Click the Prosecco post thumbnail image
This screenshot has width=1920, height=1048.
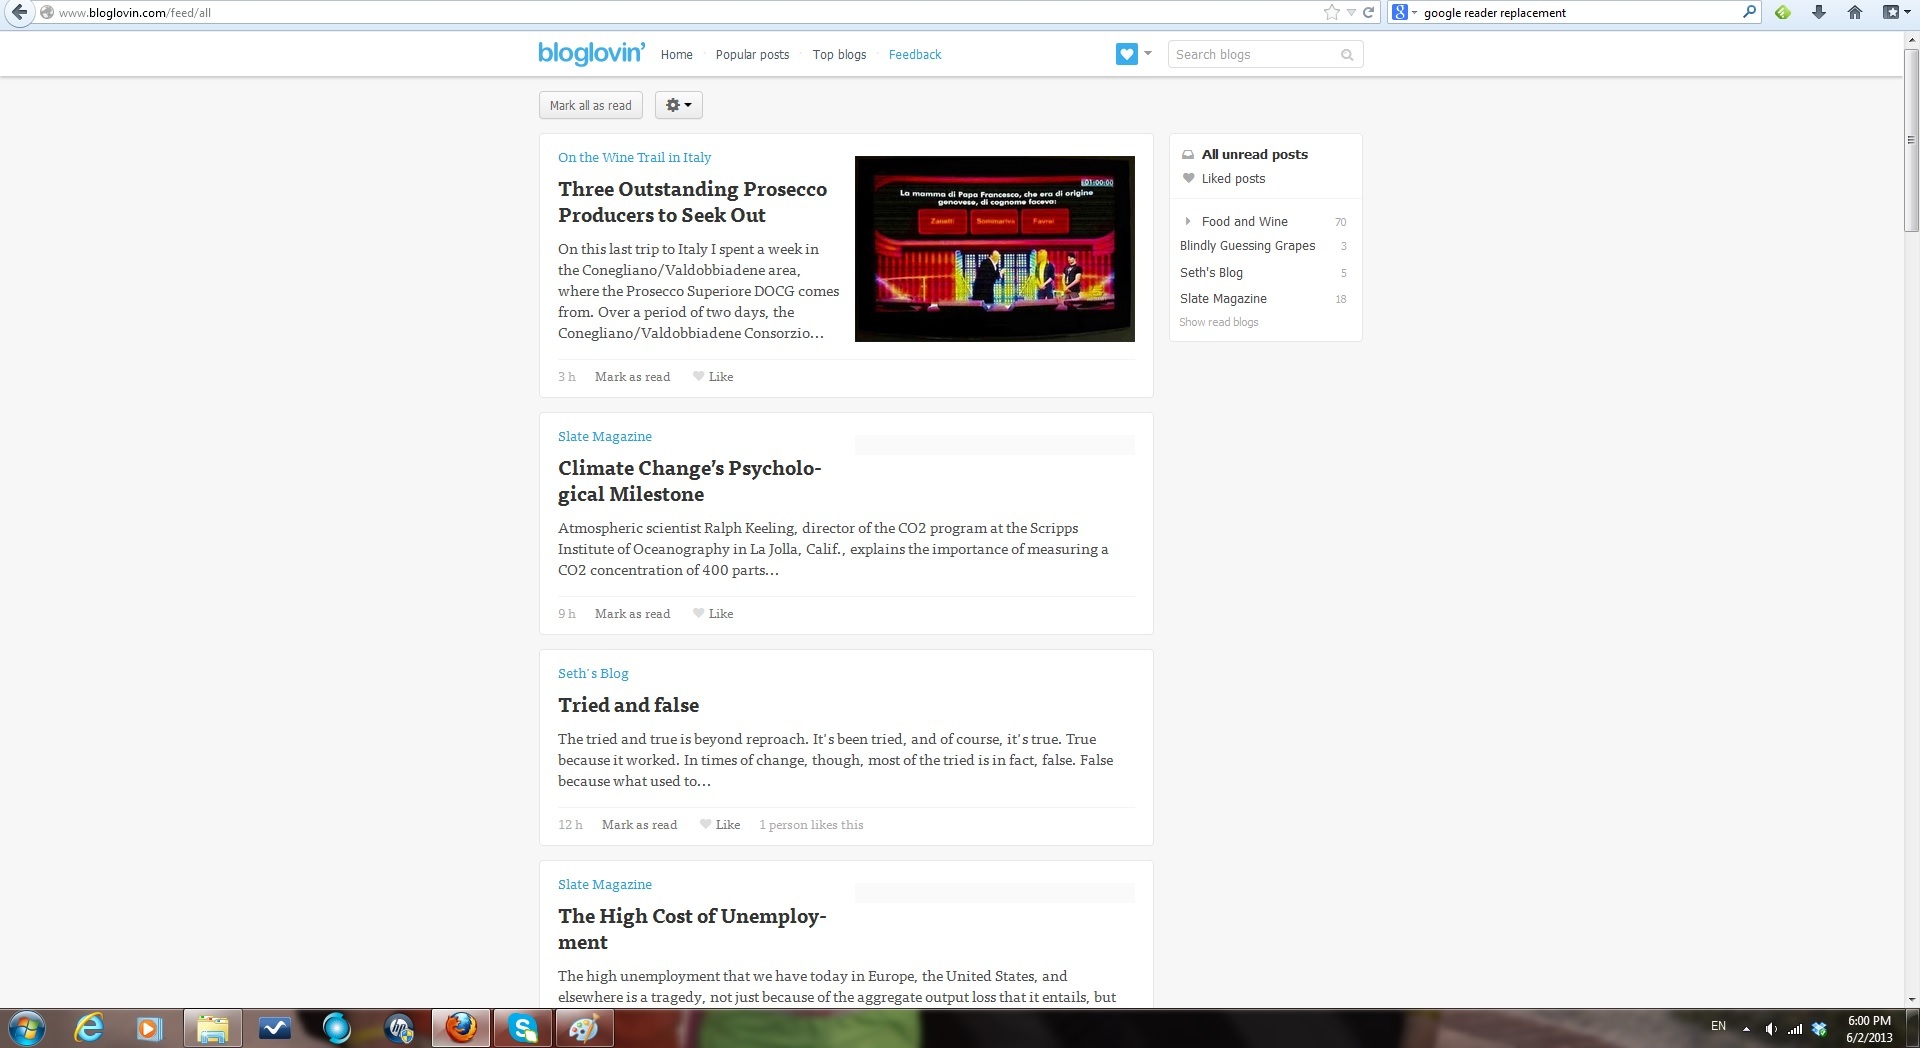coord(994,249)
